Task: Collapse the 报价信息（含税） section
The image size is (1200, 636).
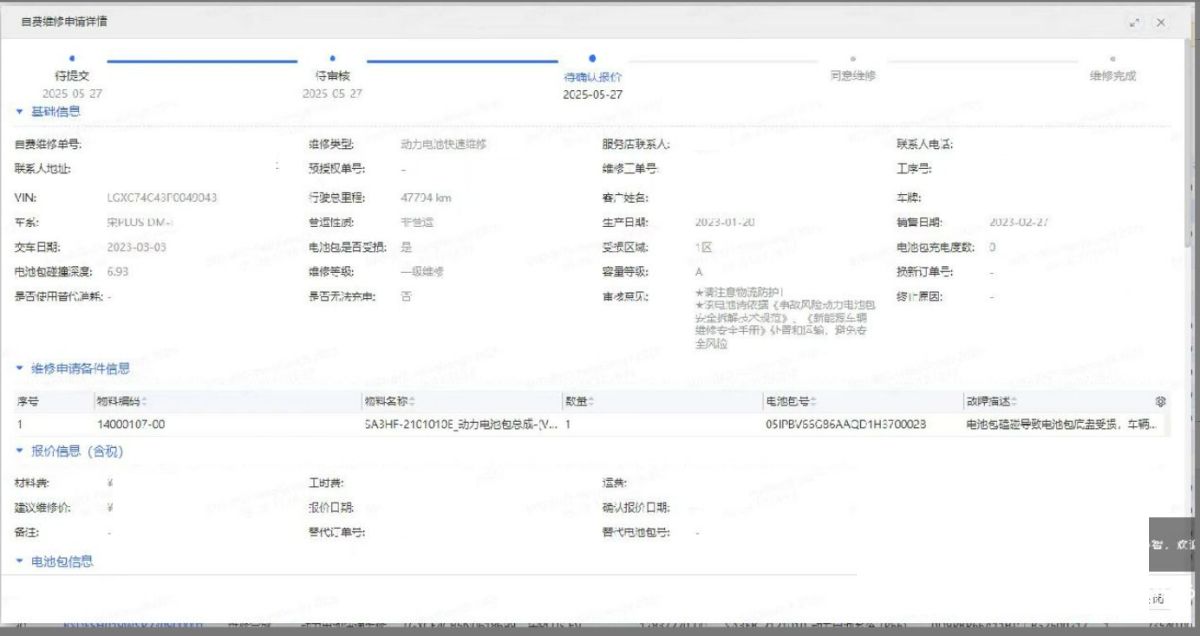Action: pos(19,452)
